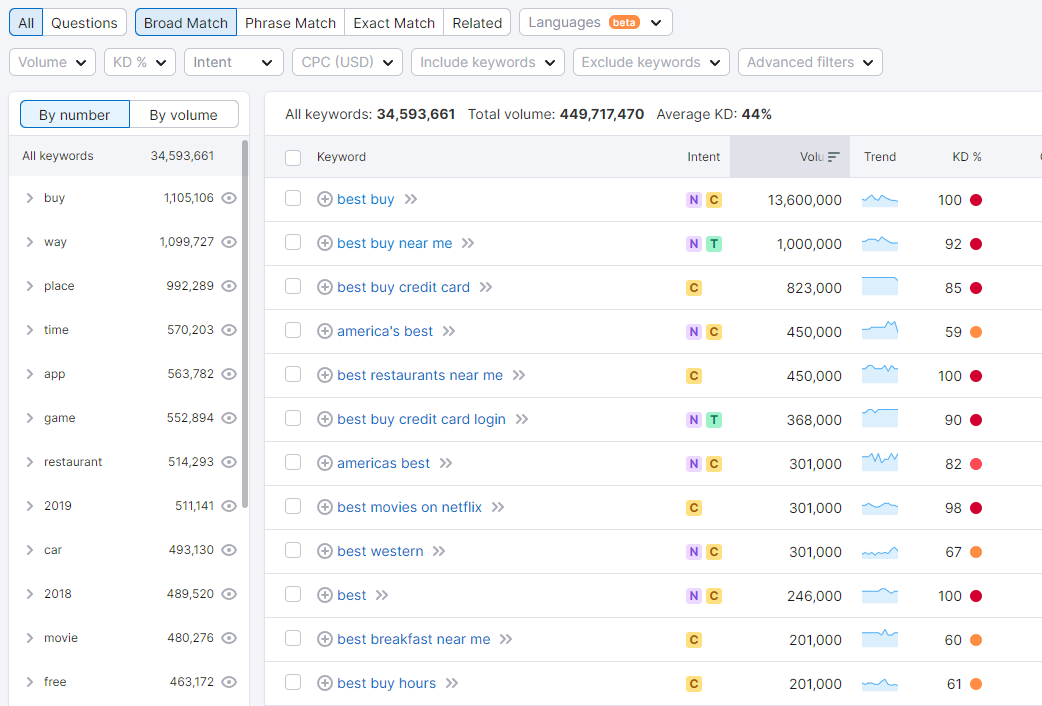Switch sidebar grouping to By volume
The width and height of the screenshot is (1042, 706).
pyautogui.click(x=183, y=115)
